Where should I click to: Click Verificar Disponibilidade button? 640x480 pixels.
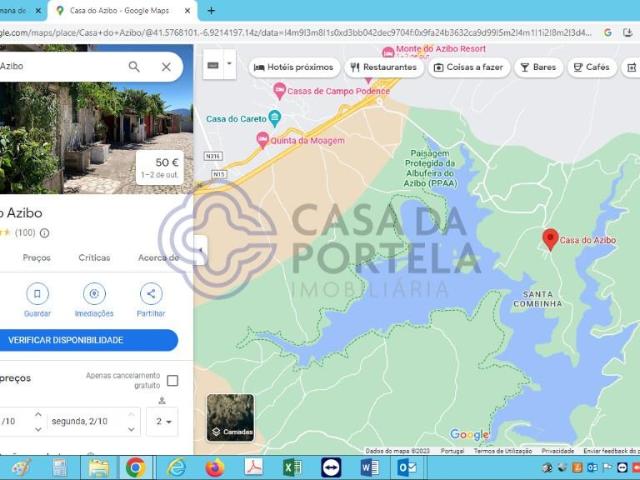[89, 340]
